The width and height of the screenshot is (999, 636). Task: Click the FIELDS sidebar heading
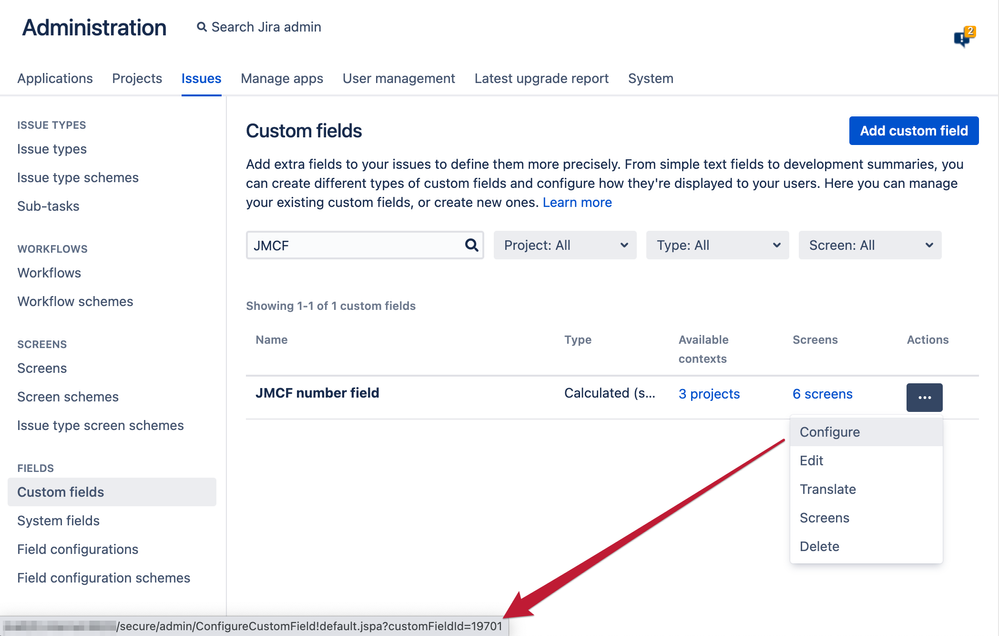(36, 468)
